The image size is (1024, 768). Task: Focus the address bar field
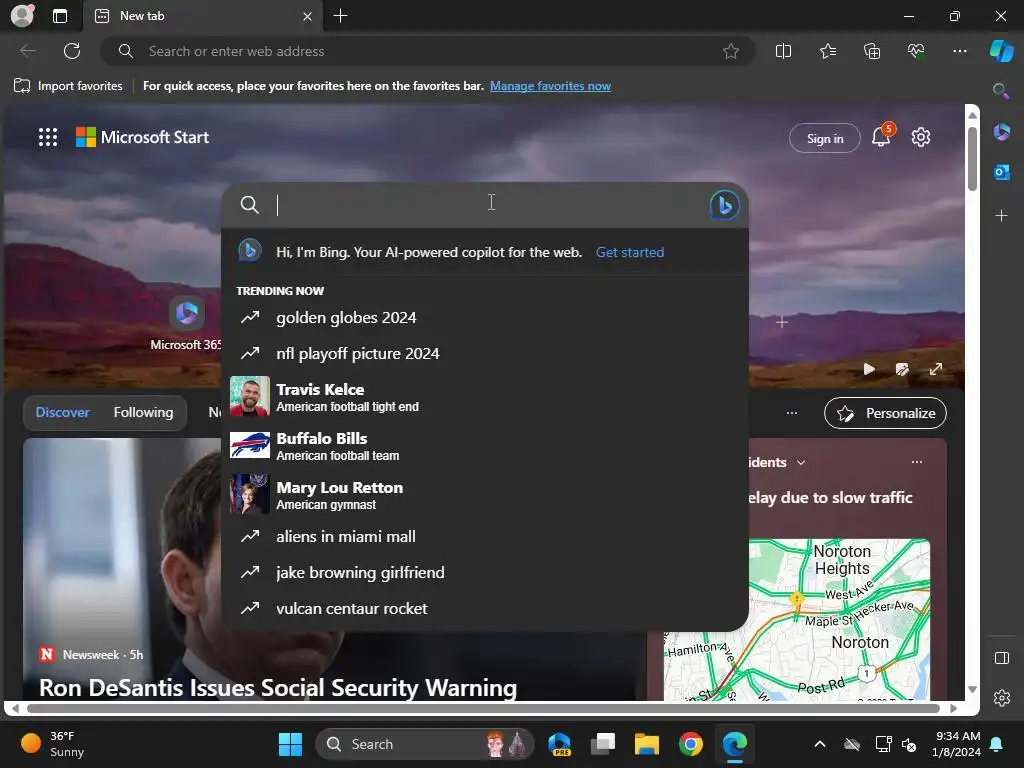(x=428, y=51)
